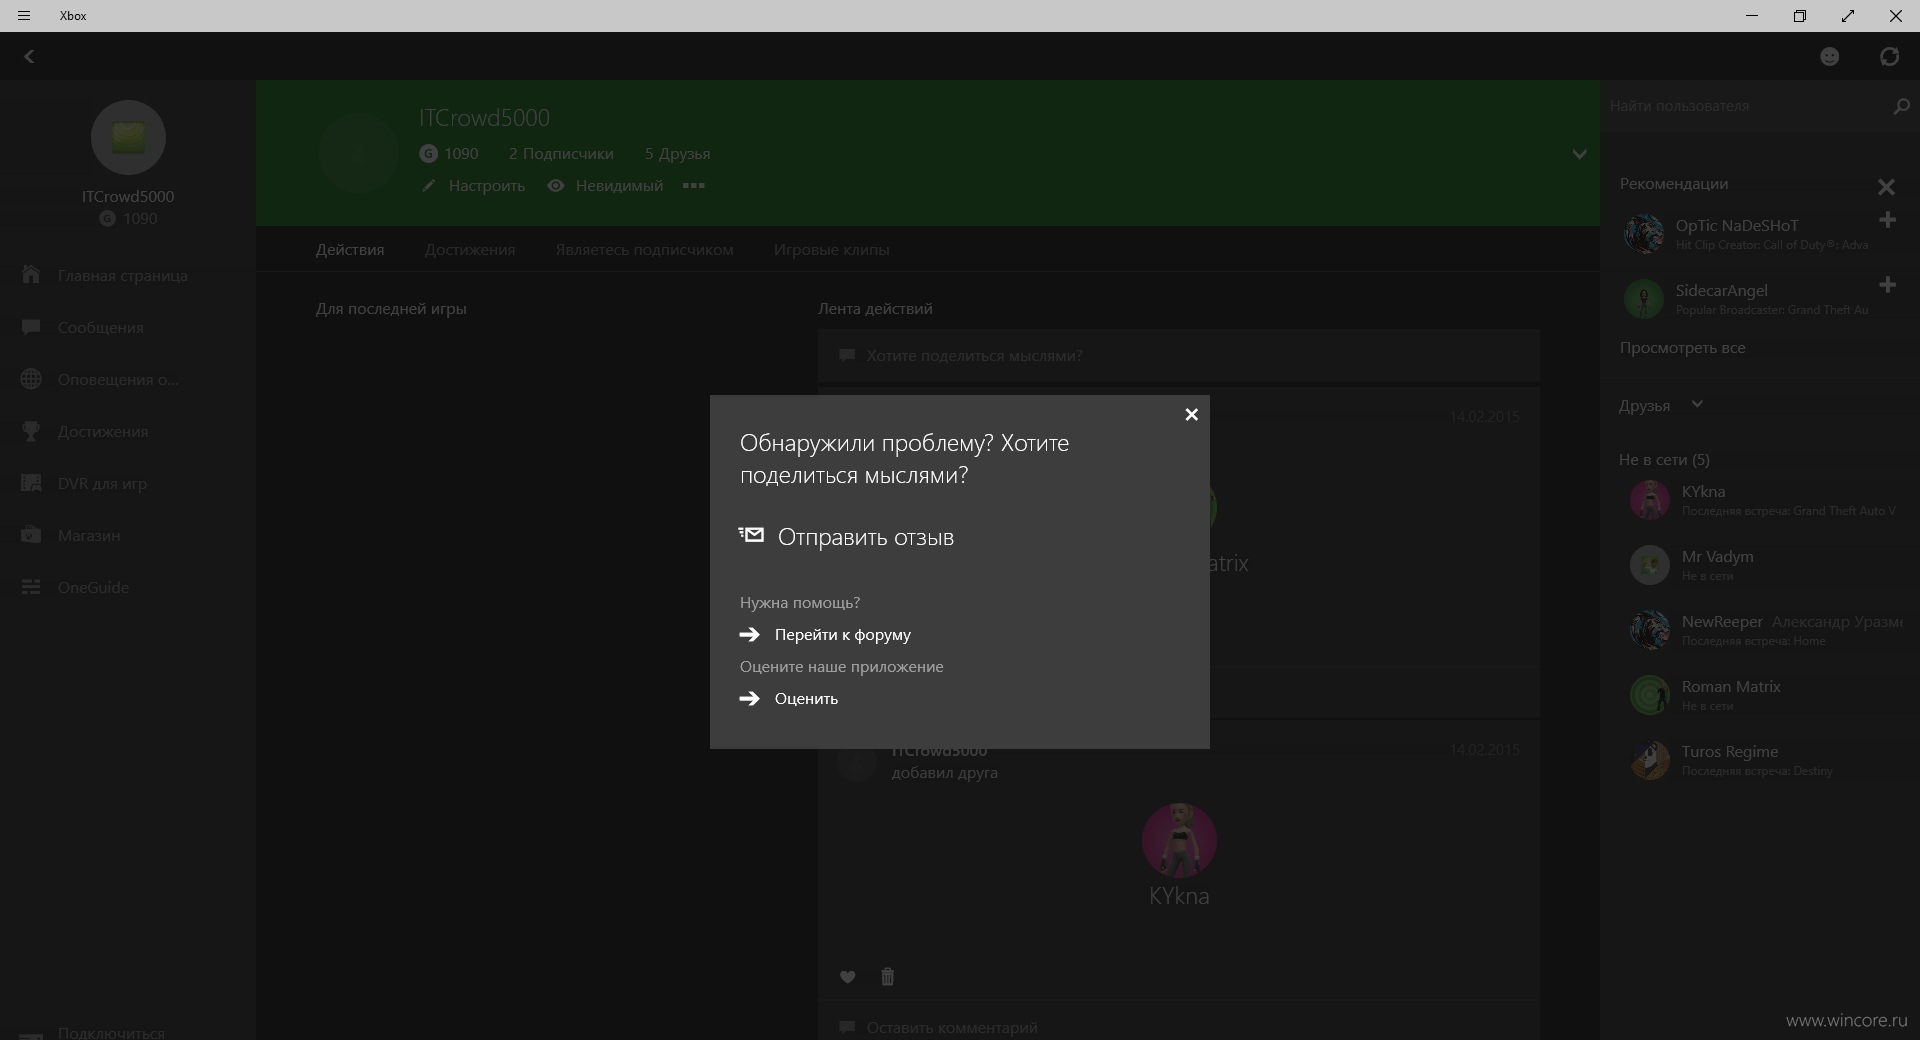
Task: Expand profile header chevron
Action: pos(1579,154)
